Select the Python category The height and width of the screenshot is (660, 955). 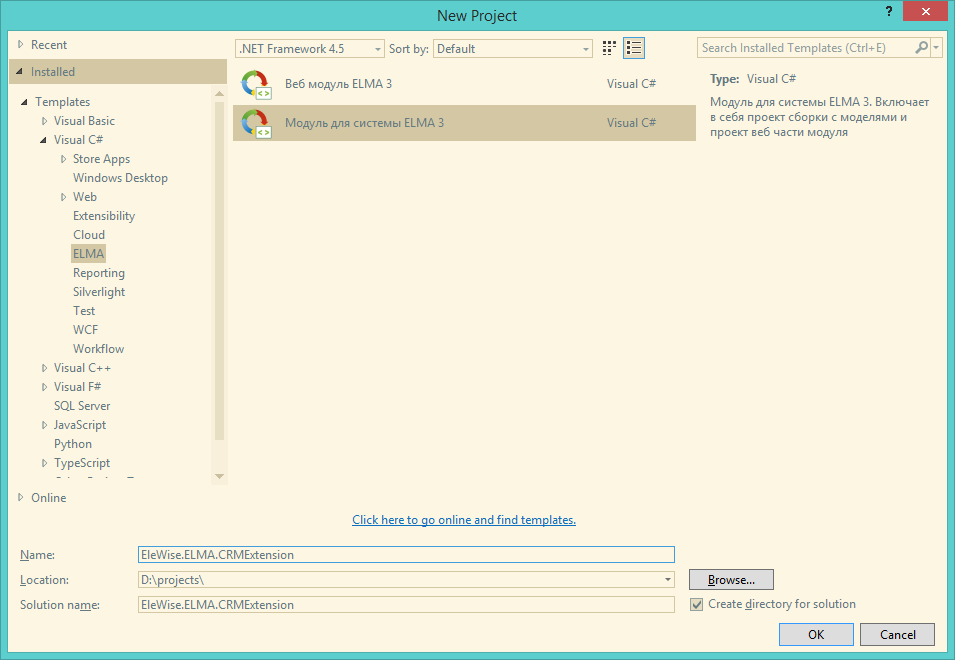[x=72, y=444]
